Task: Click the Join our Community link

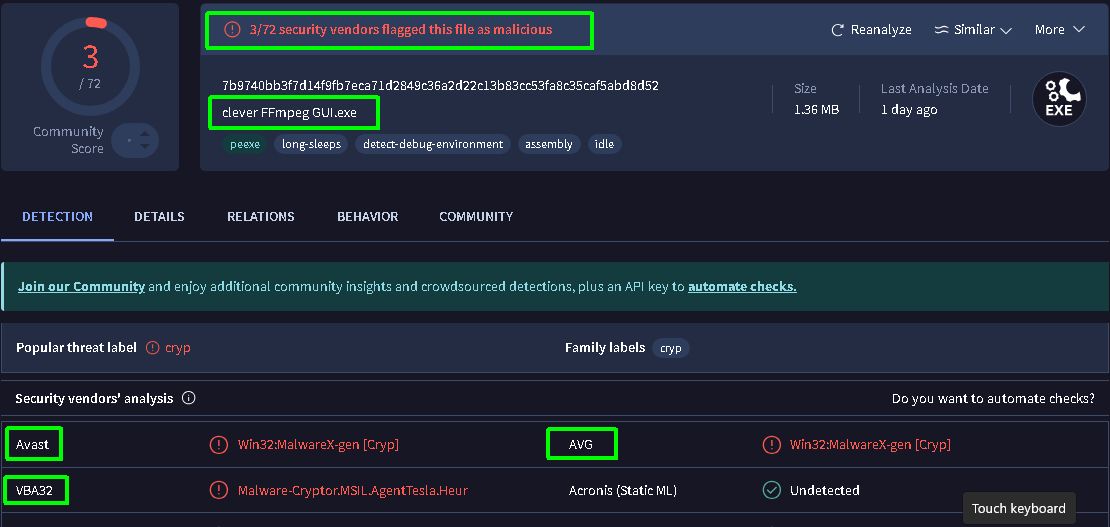Action: [81, 286]
